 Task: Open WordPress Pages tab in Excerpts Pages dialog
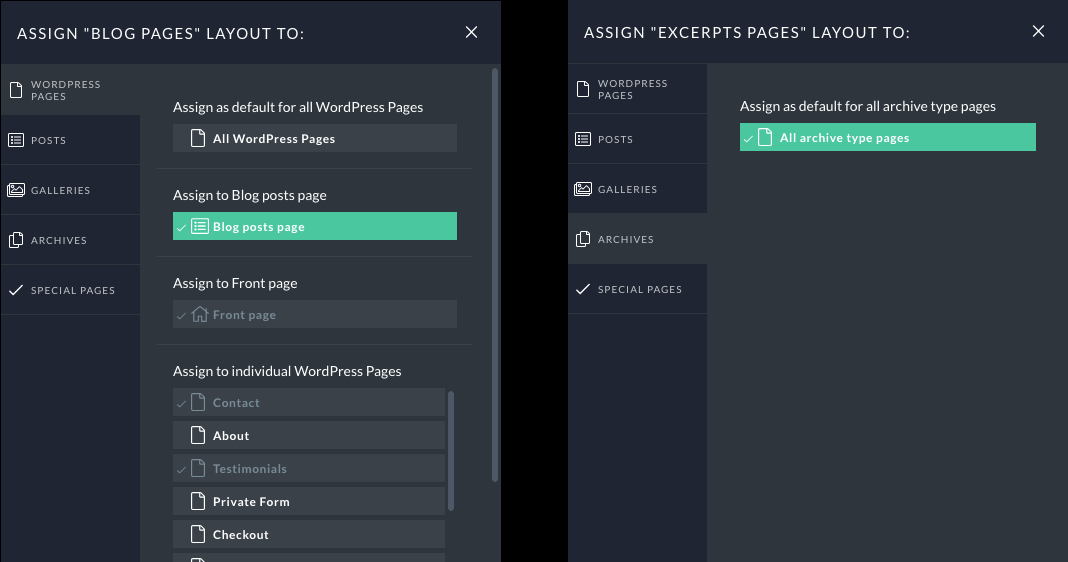638,89
